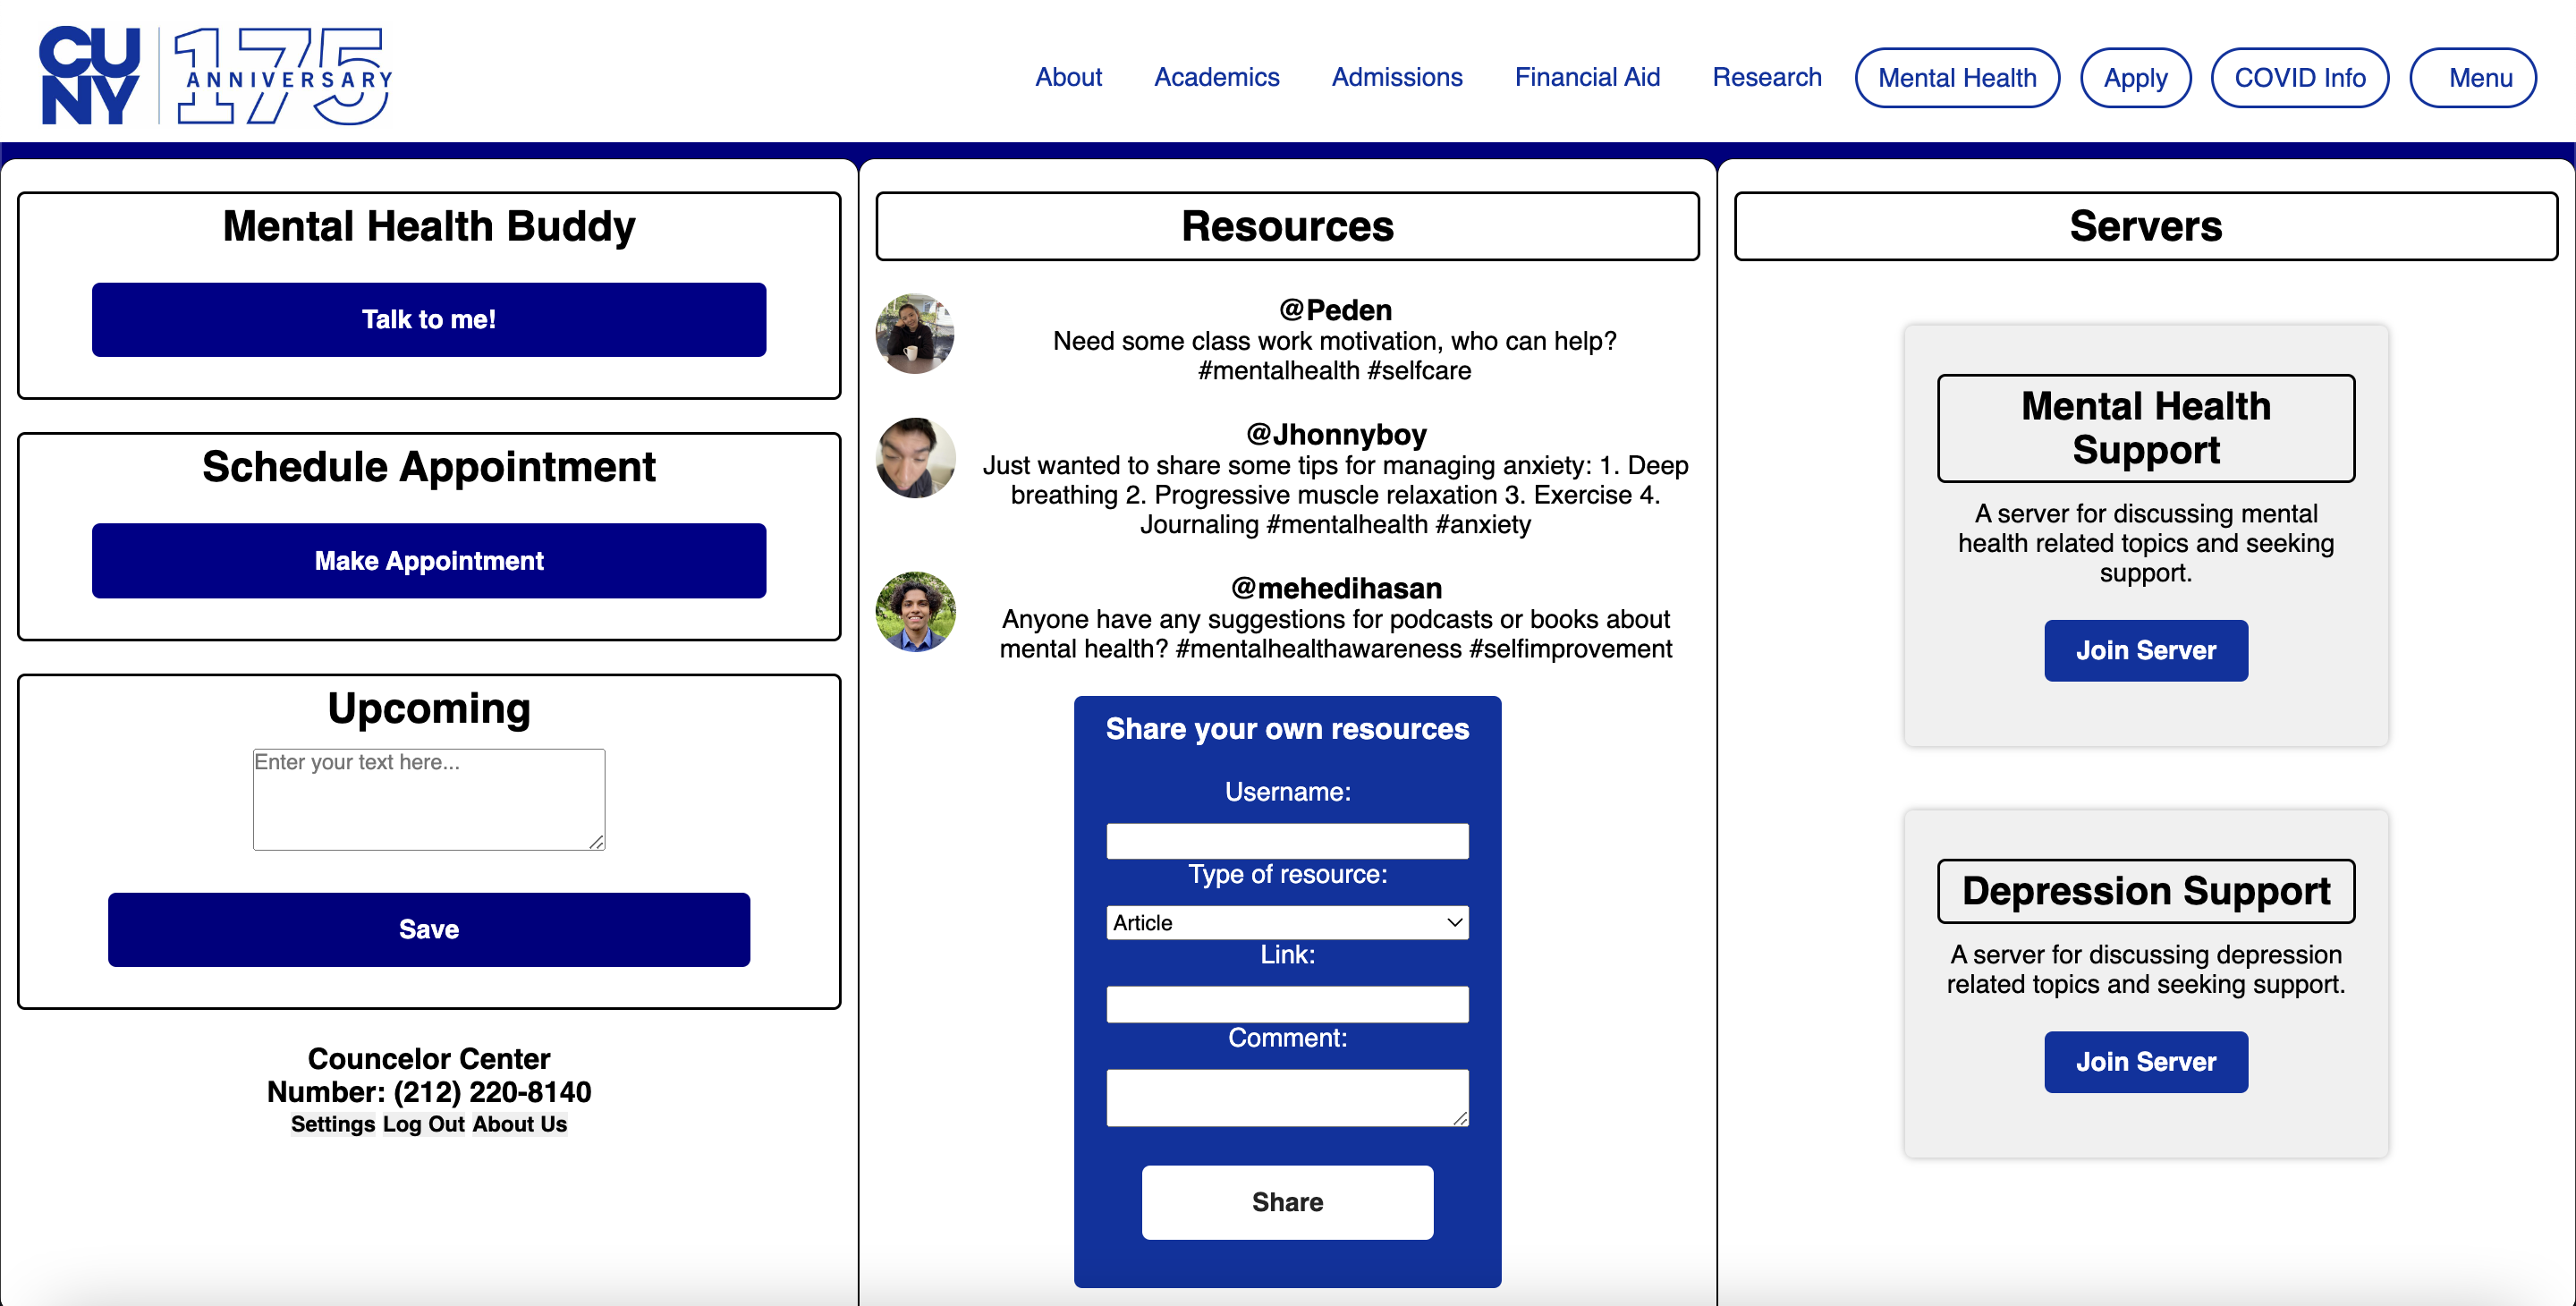Click the Apply button in header
The height and width of the screenshot is (1306, 2576).
(2135, 78)
